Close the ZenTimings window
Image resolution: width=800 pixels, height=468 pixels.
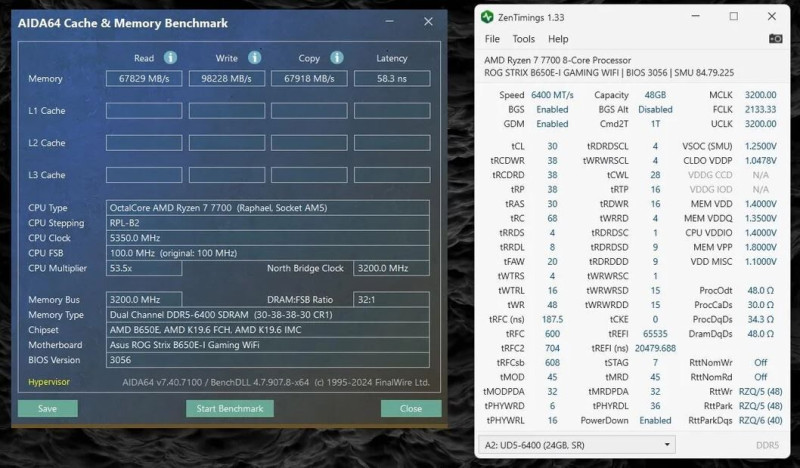click(771, 16)
